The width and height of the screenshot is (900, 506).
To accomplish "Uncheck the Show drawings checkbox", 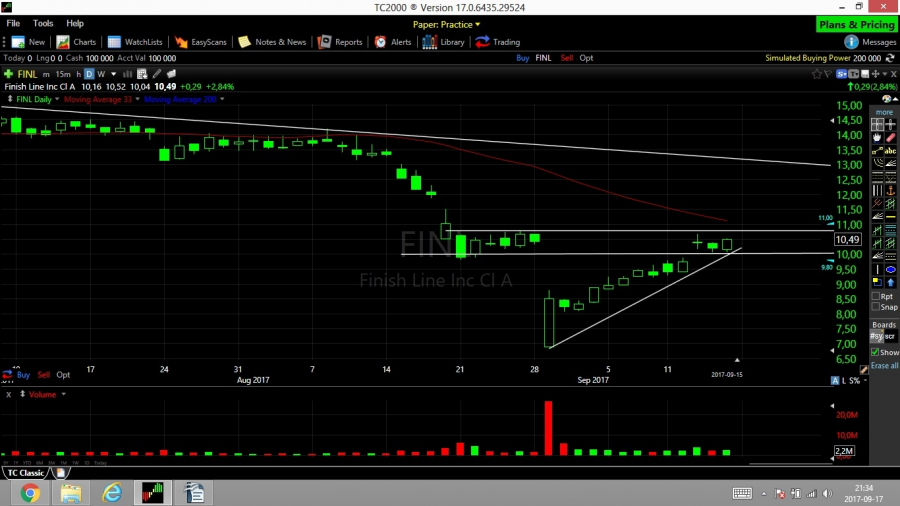I will coord(875,352).
